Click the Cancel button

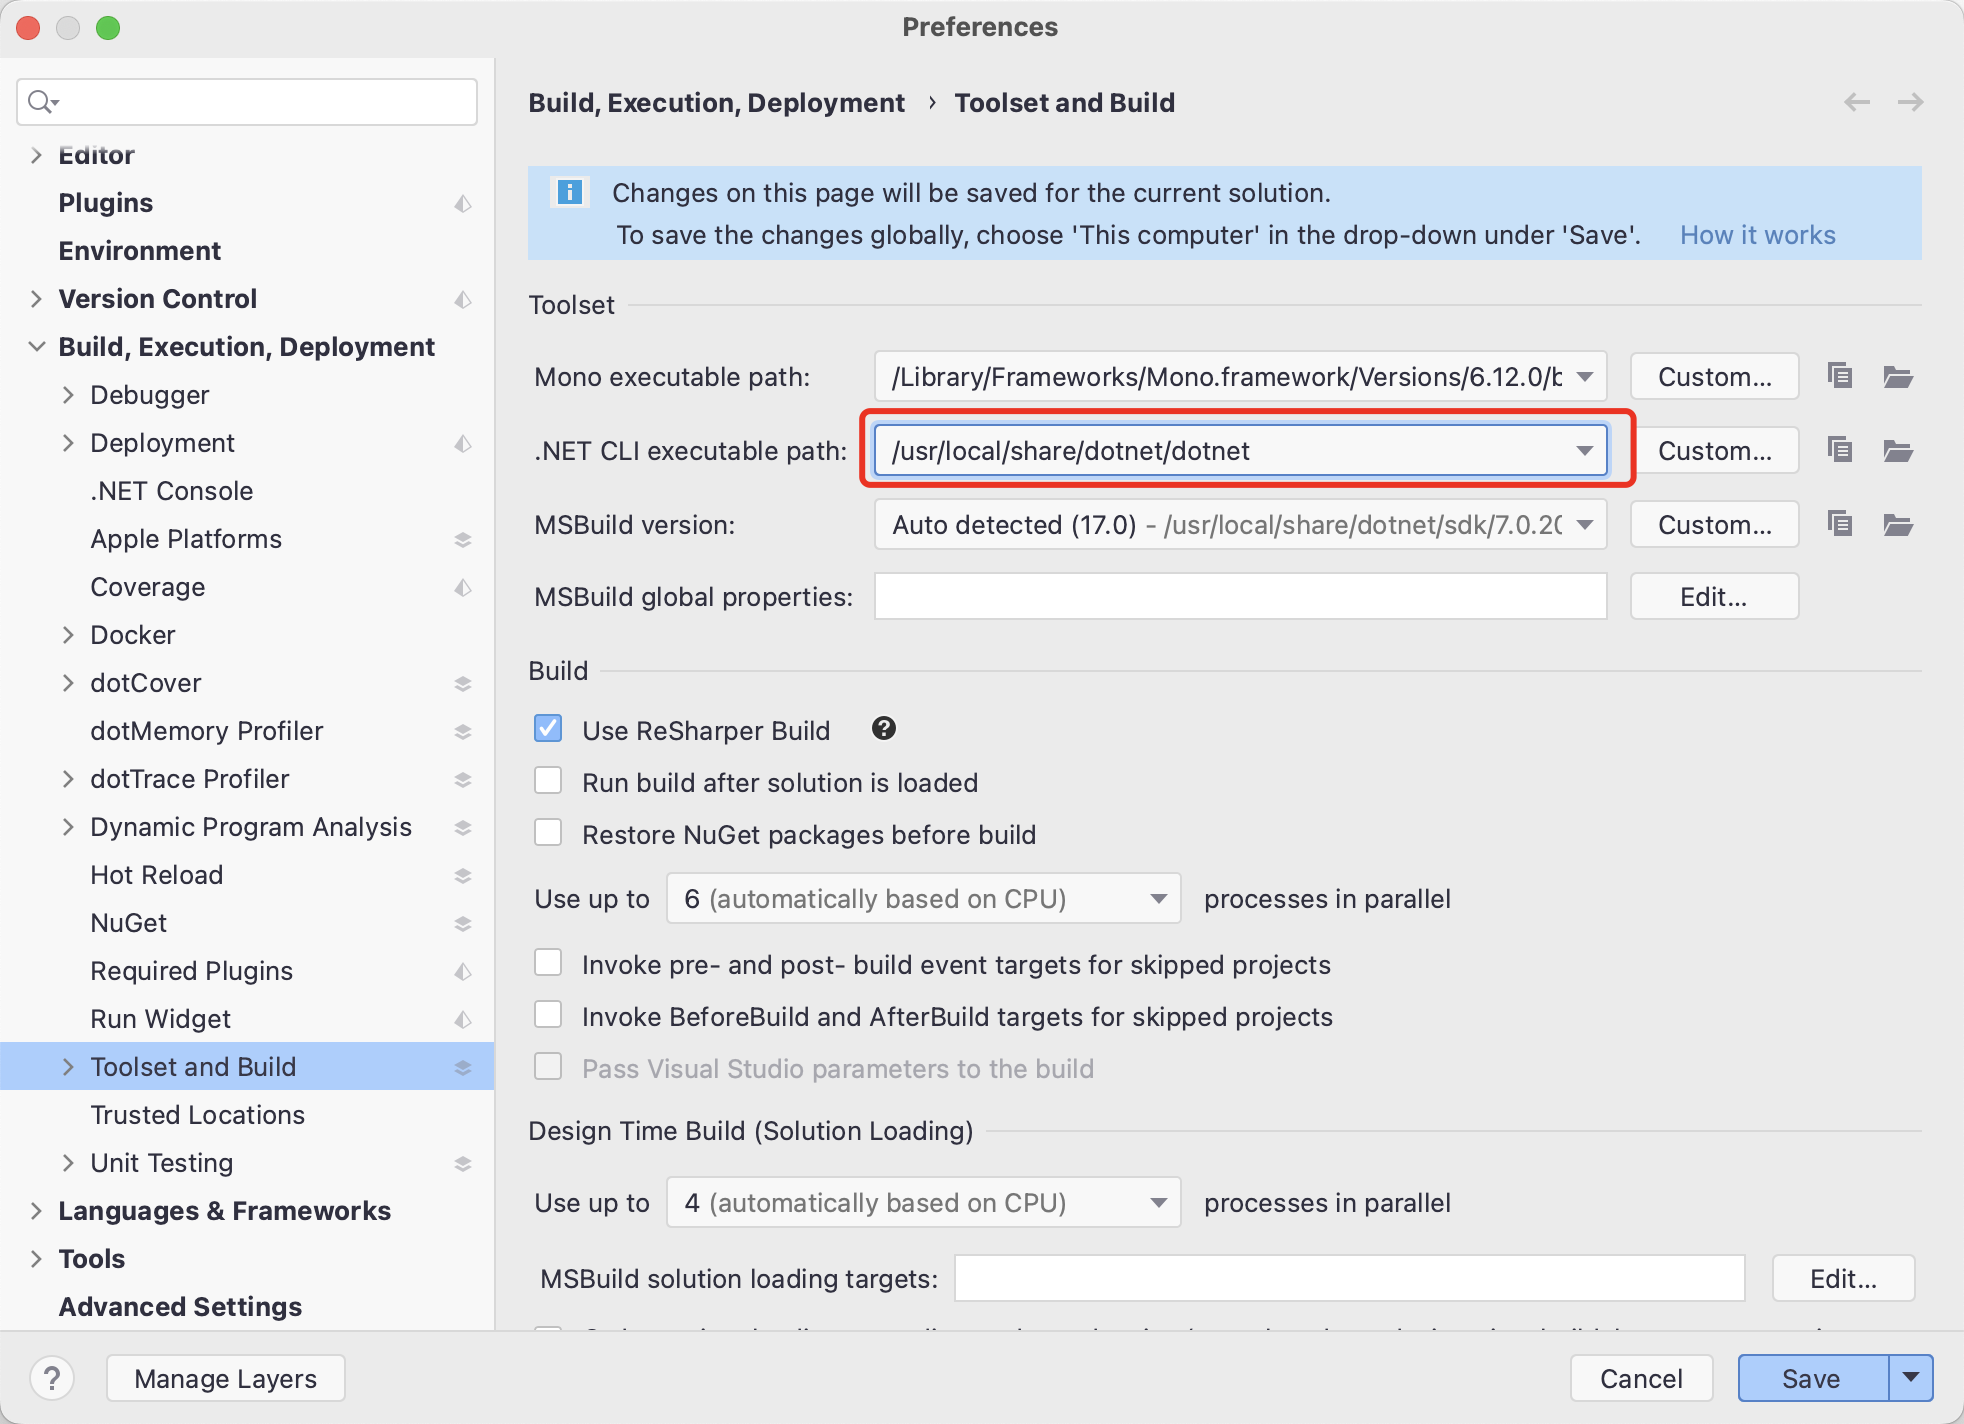1641,1379
